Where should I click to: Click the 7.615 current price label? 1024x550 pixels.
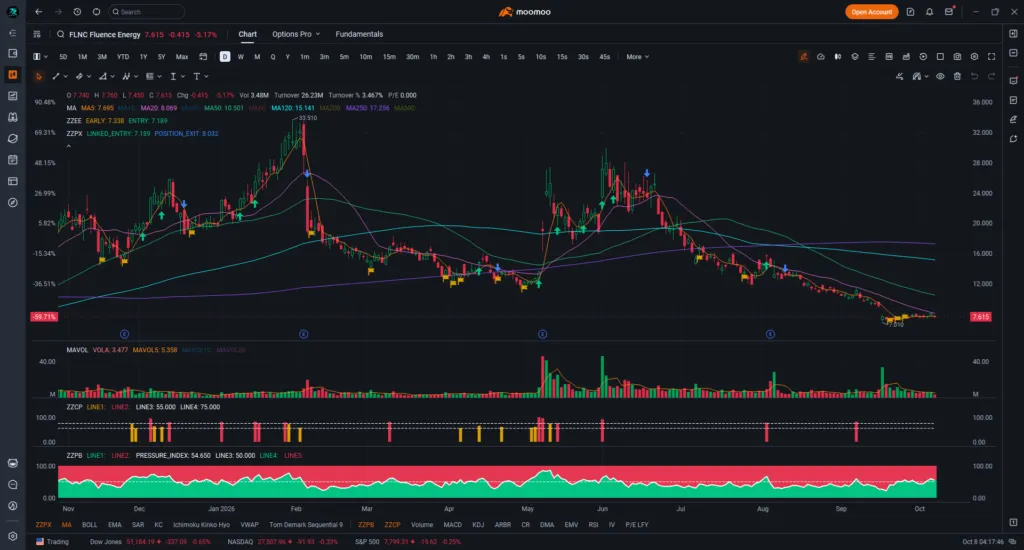(980, 317)
